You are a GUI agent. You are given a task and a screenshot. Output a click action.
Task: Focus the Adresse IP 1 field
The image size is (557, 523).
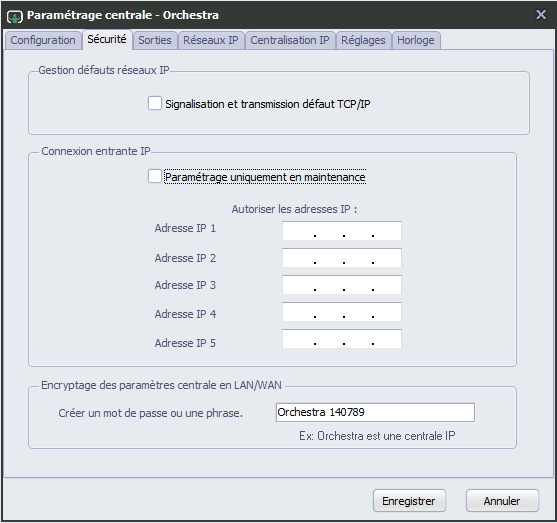(342, 231)
